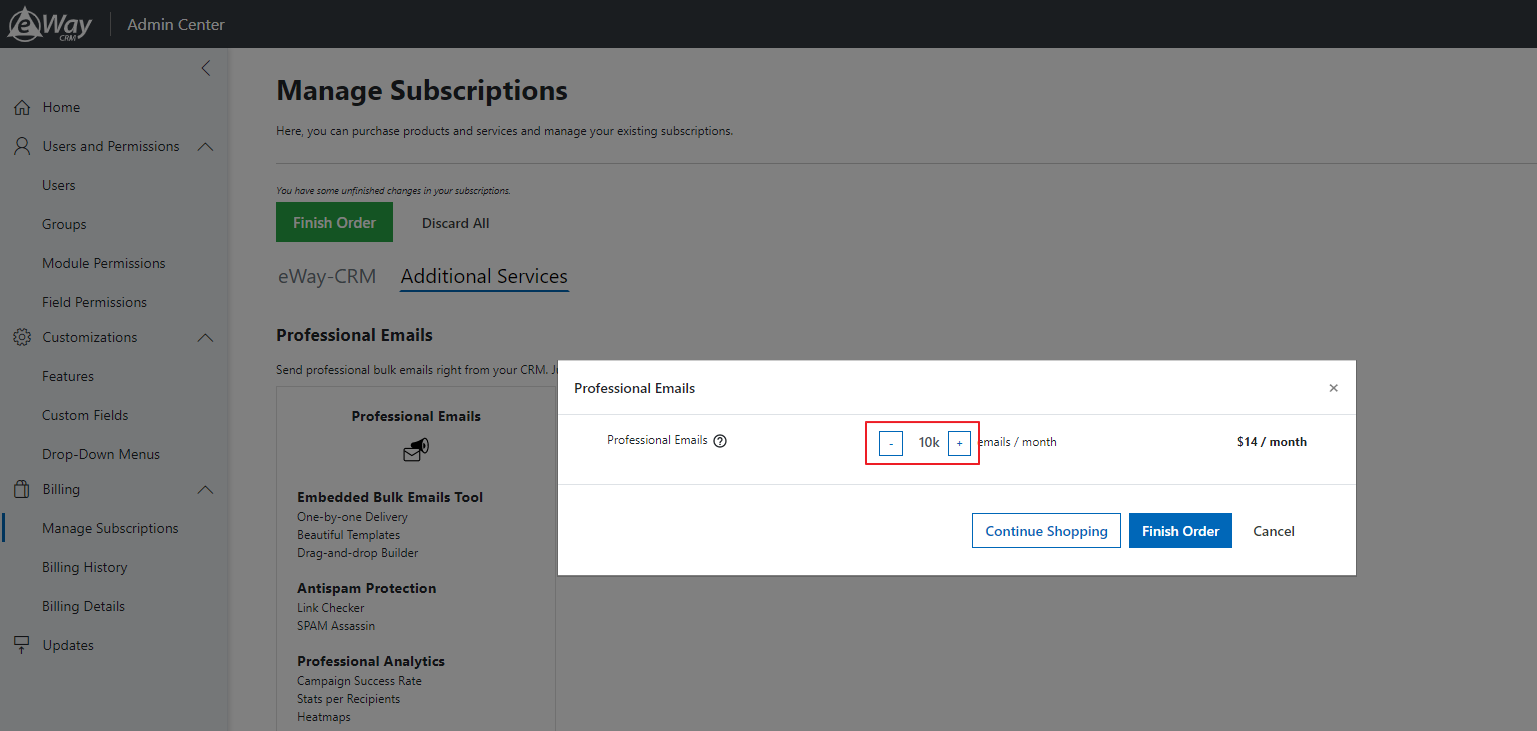
Task: Click the Customizations gear icon
Action: pyautogui.click(x=21, y=337)
